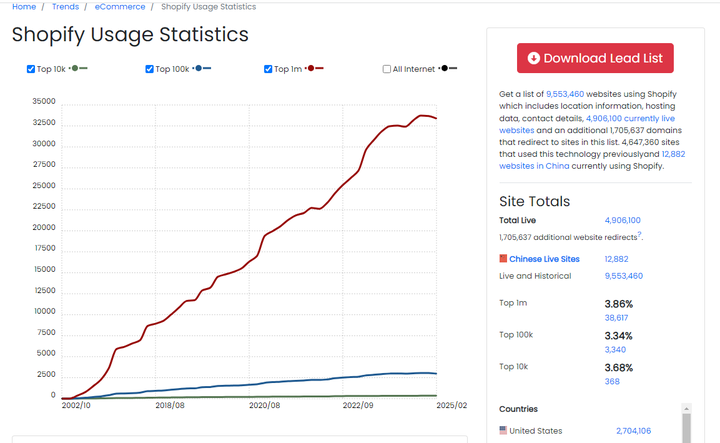Image resolution: width=720 pixels, height=443 pixels.
Task: Click the Live and Historical 9,553,460 count
Action: 624,276
